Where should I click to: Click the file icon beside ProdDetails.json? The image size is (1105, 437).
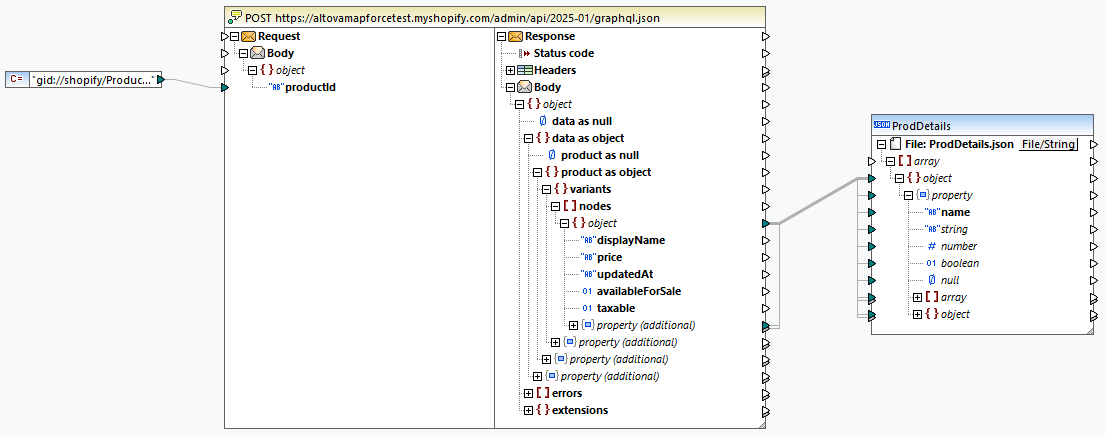[895, 144]
